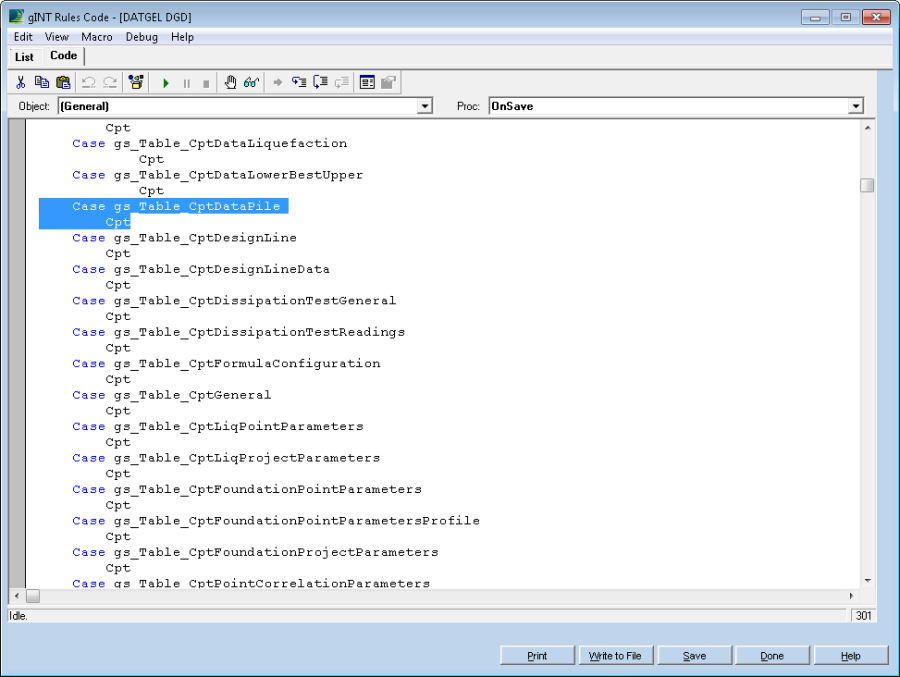This screenshot has width=900, height=677.
Task: Open the Macro menu
Action: pos(97,37)
